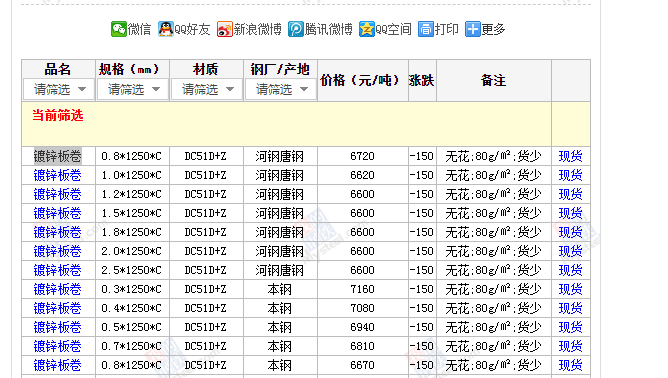Click the price cell 7160
The image size is (668, 378).
[363, 289]
